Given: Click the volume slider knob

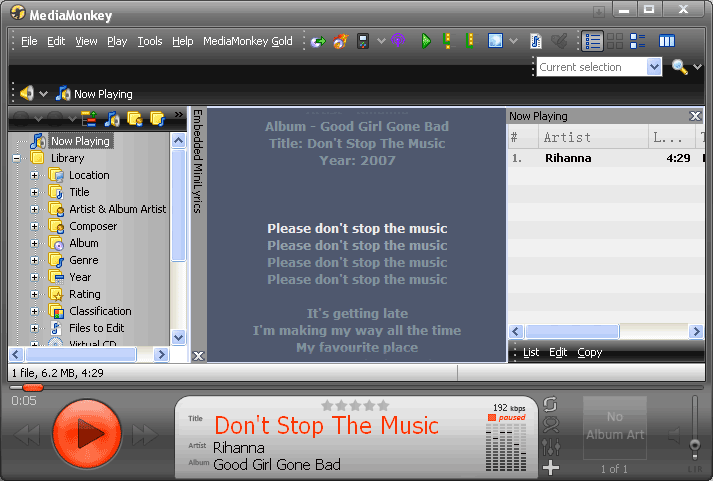Looking at the screenshot, I should tap(694, 444).
